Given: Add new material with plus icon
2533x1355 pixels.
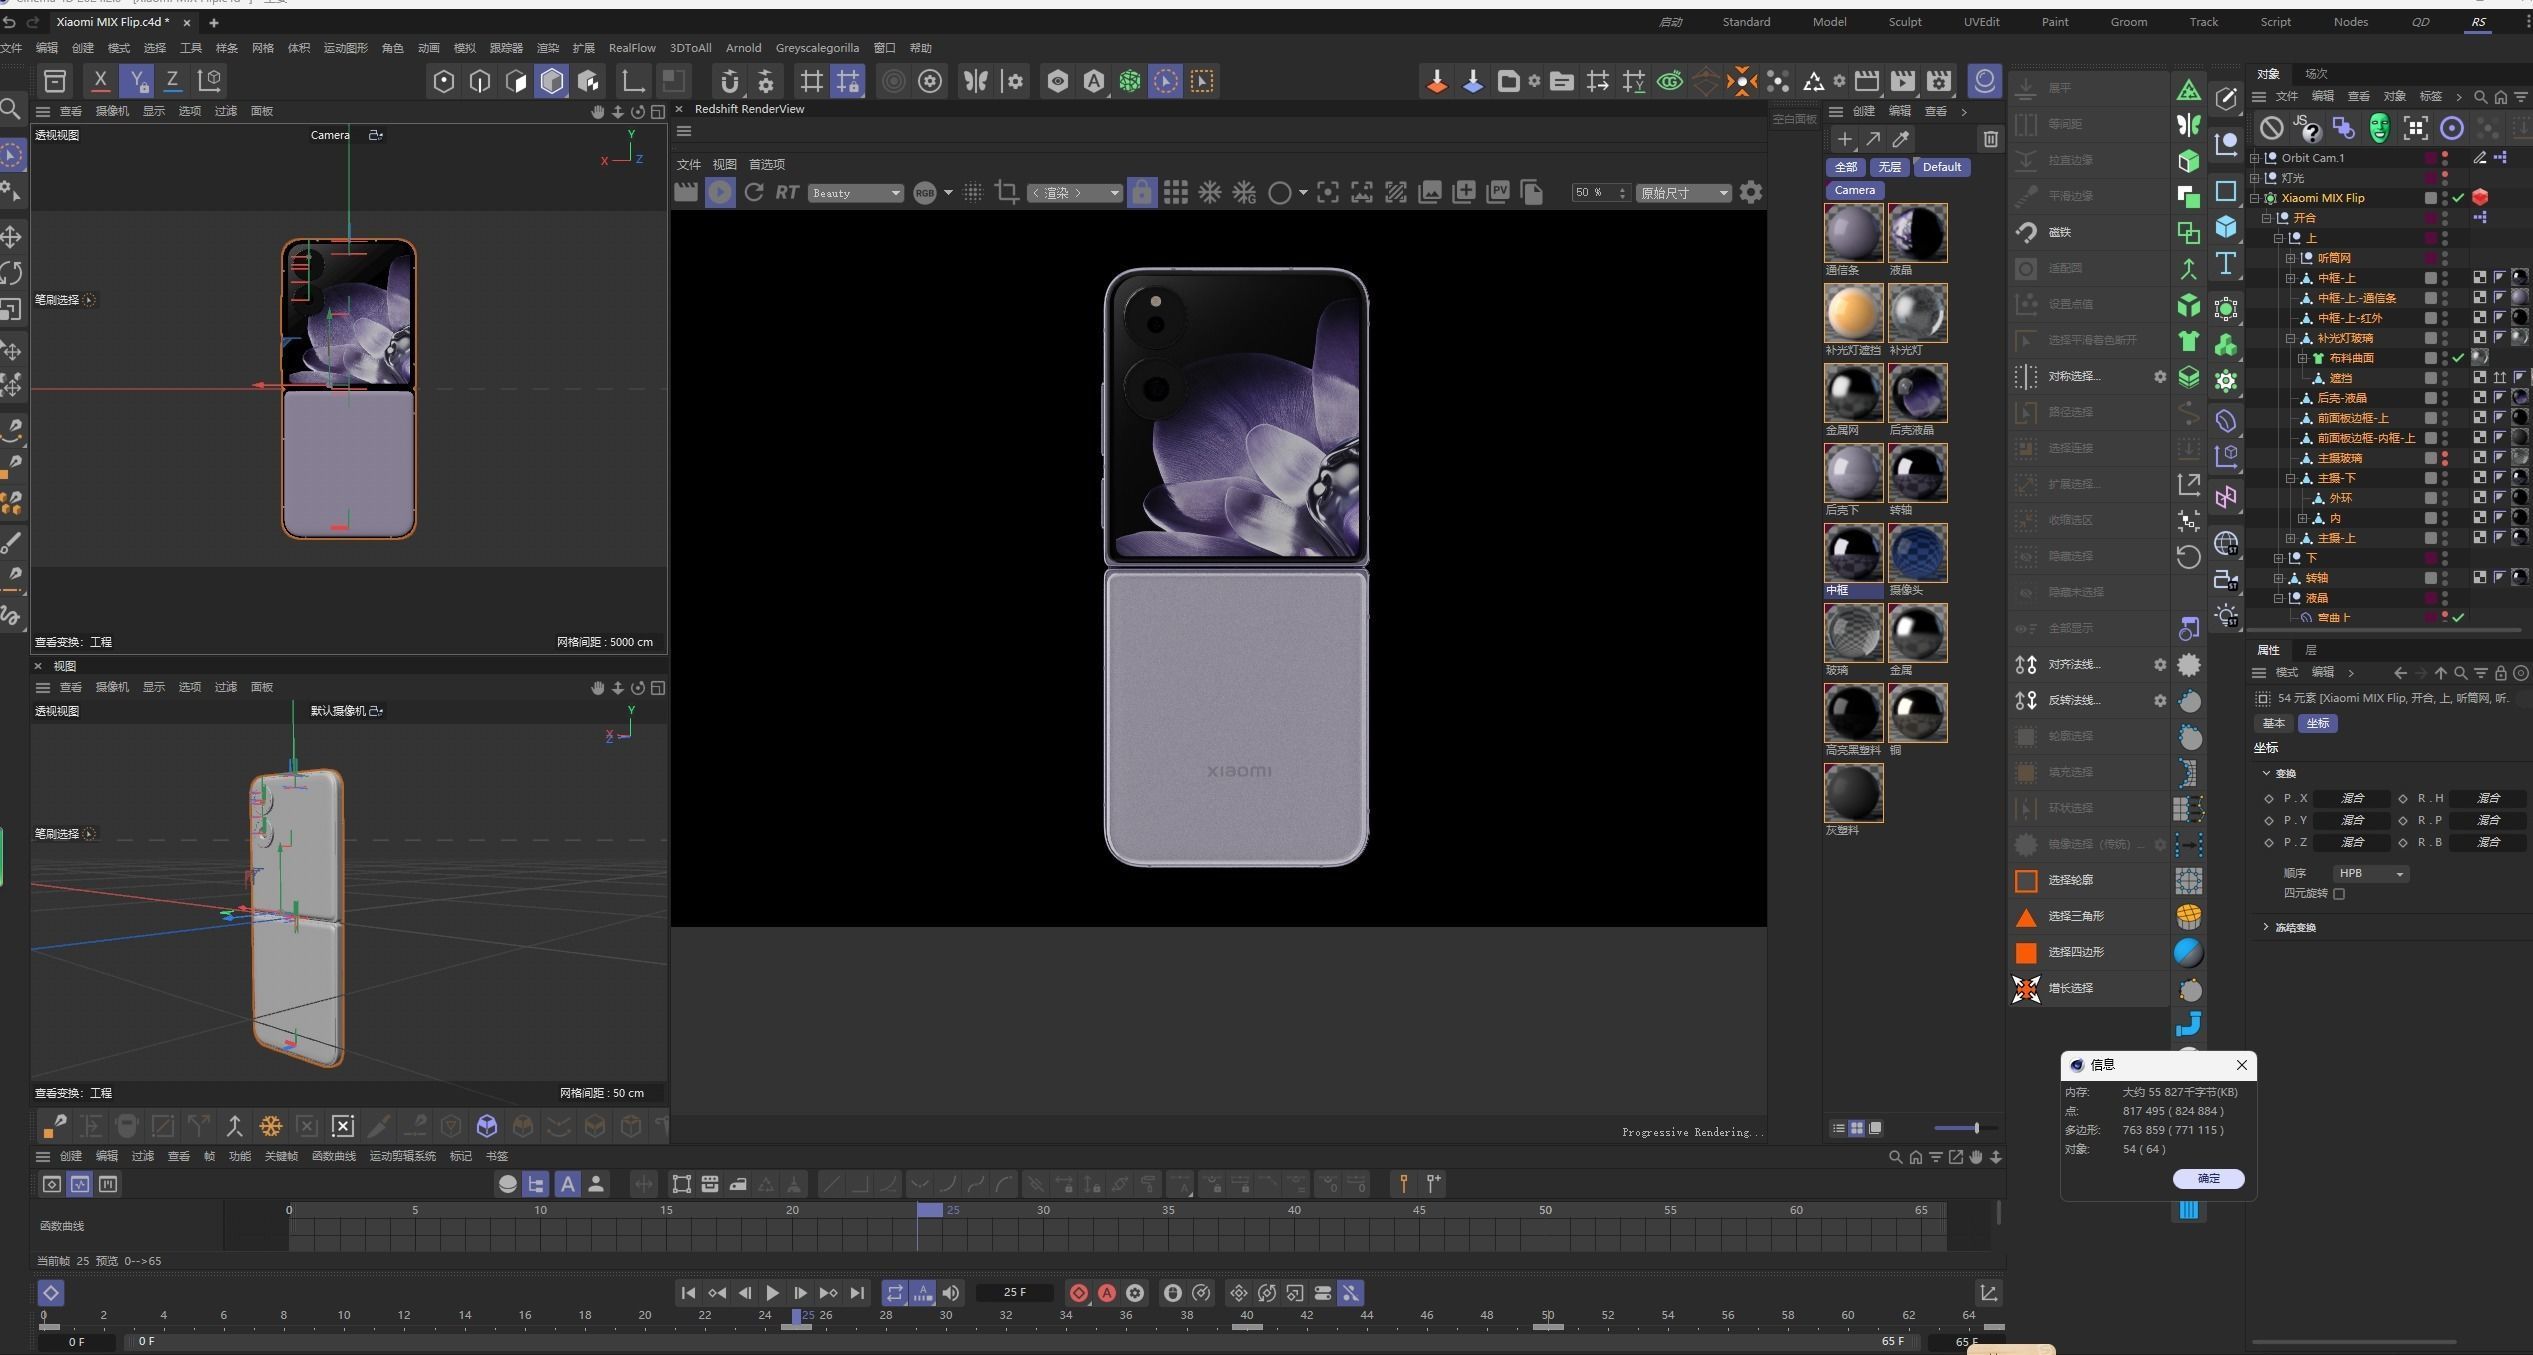Looking at the screenshot, I should 1844,139.
